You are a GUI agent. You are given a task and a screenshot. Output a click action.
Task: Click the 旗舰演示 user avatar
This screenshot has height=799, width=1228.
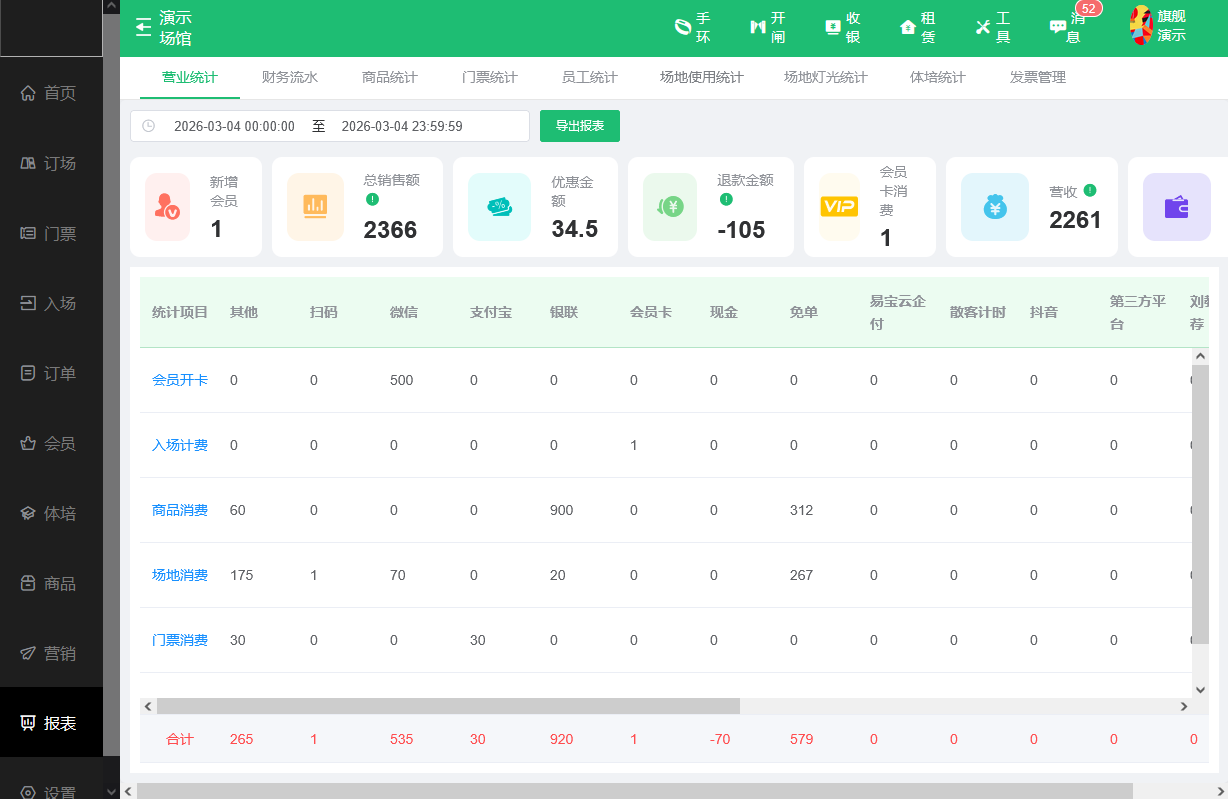(x=1141, y=26)
